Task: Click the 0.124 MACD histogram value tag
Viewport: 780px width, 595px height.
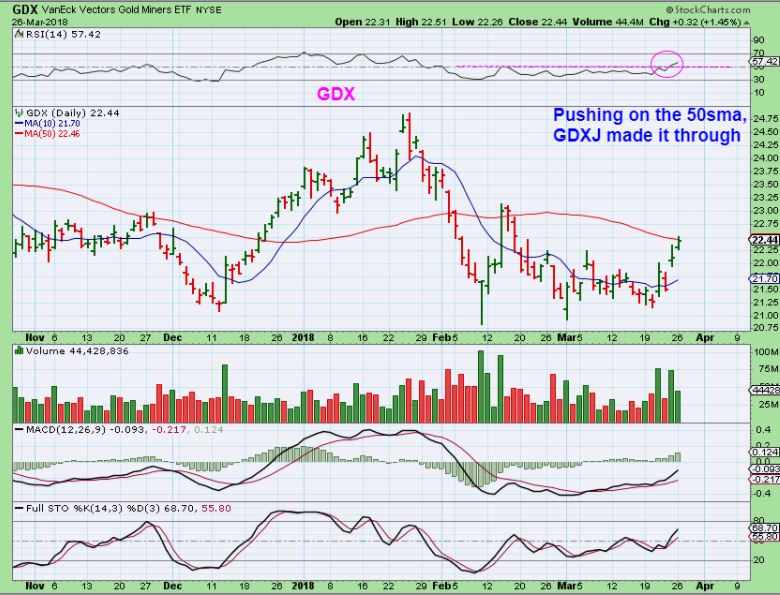Action: point(766,452)
